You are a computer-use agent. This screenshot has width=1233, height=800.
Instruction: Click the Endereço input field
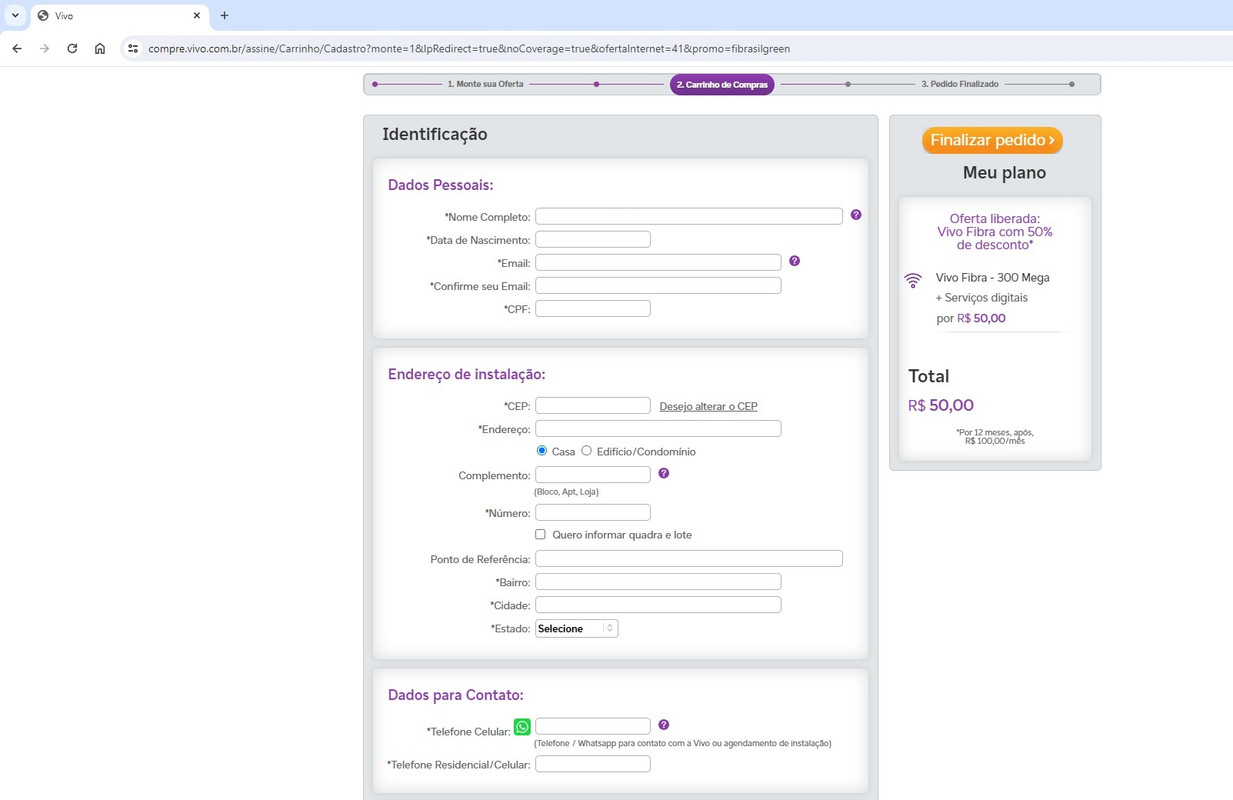point(658,428)
